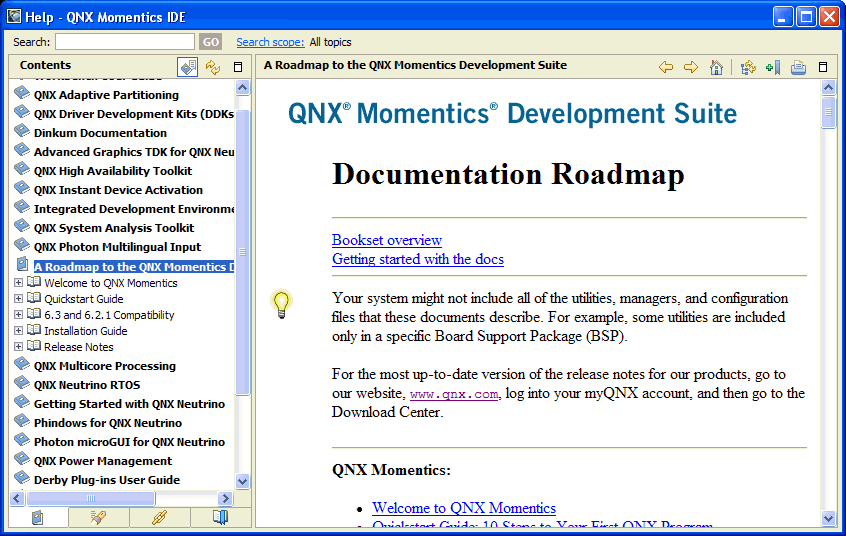Viewport: 846px width, 536px height.
Task: Click Show in Table of Contents icon
Action: [748, 67]
